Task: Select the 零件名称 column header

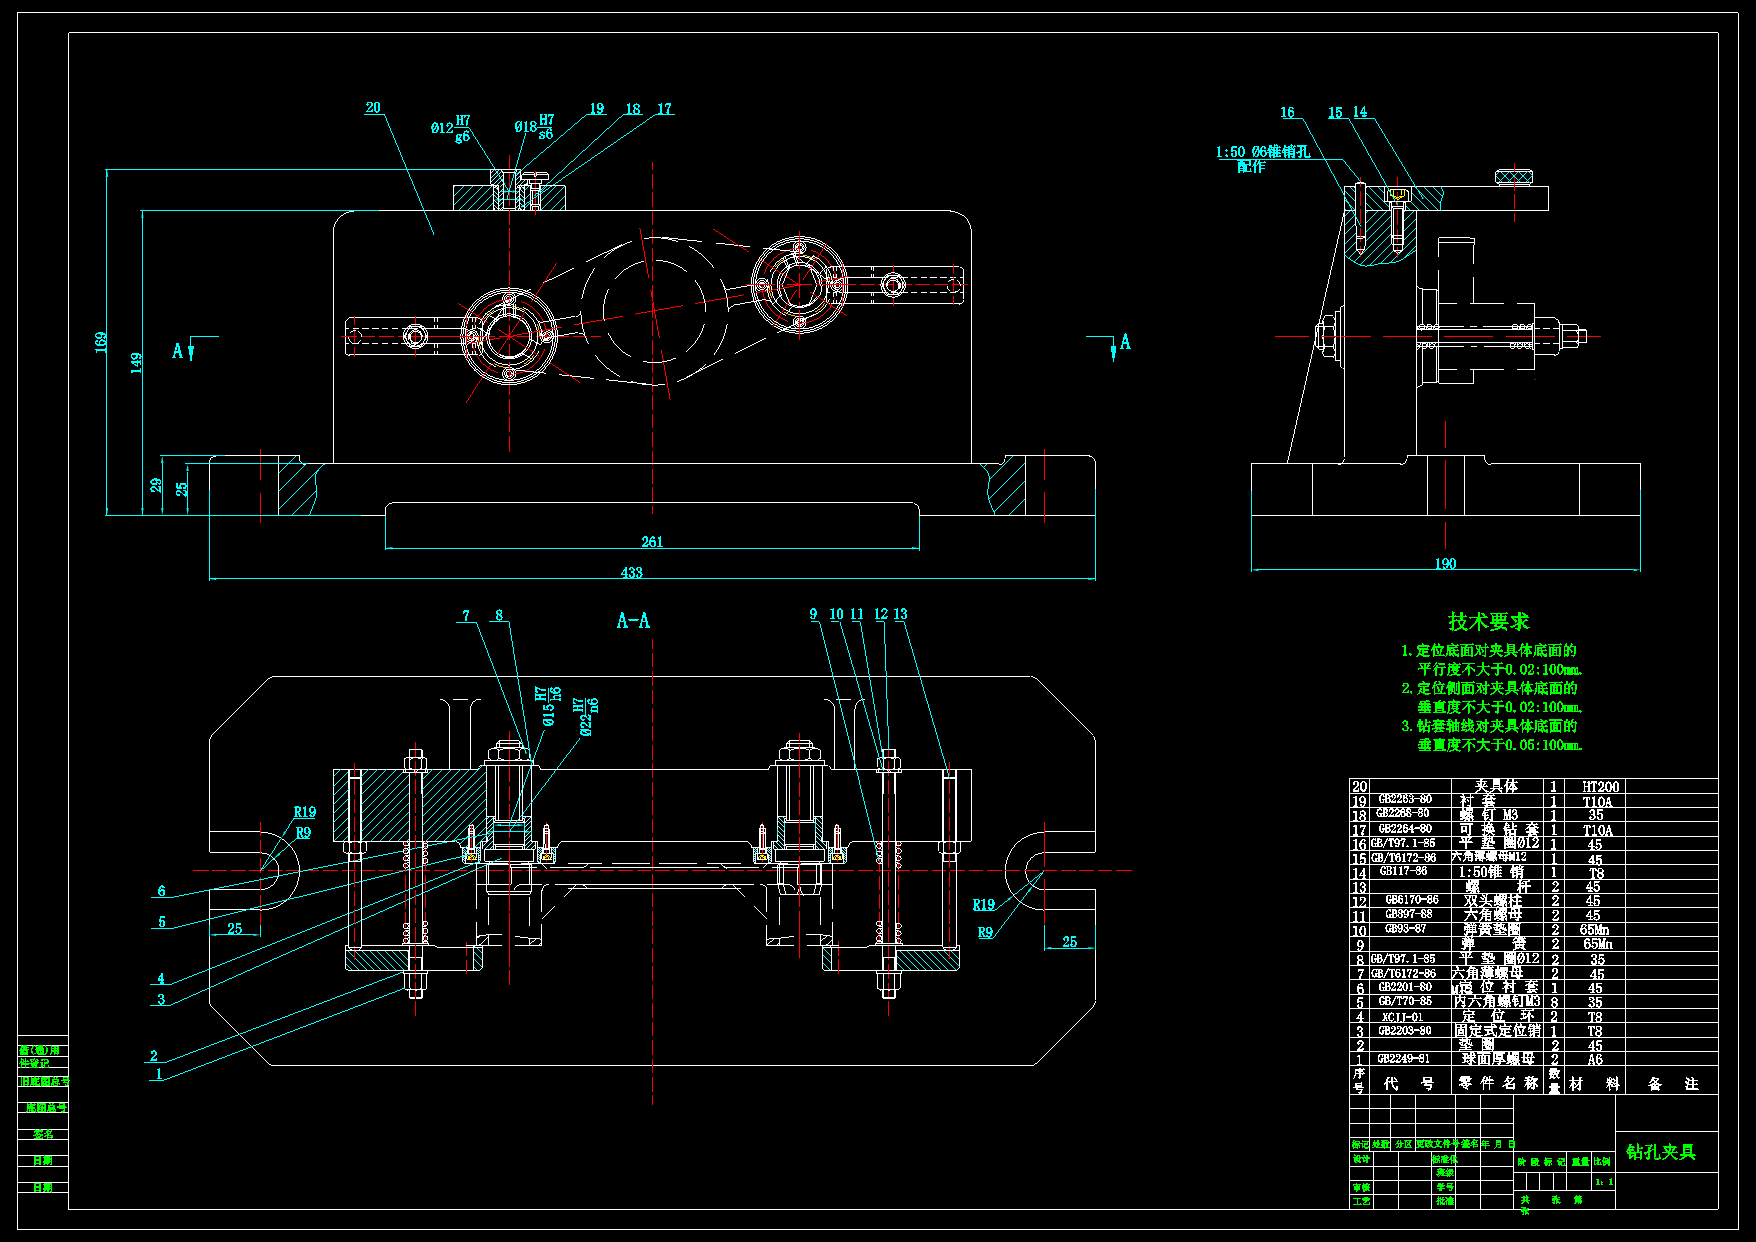Action: click(1498, 1083)
